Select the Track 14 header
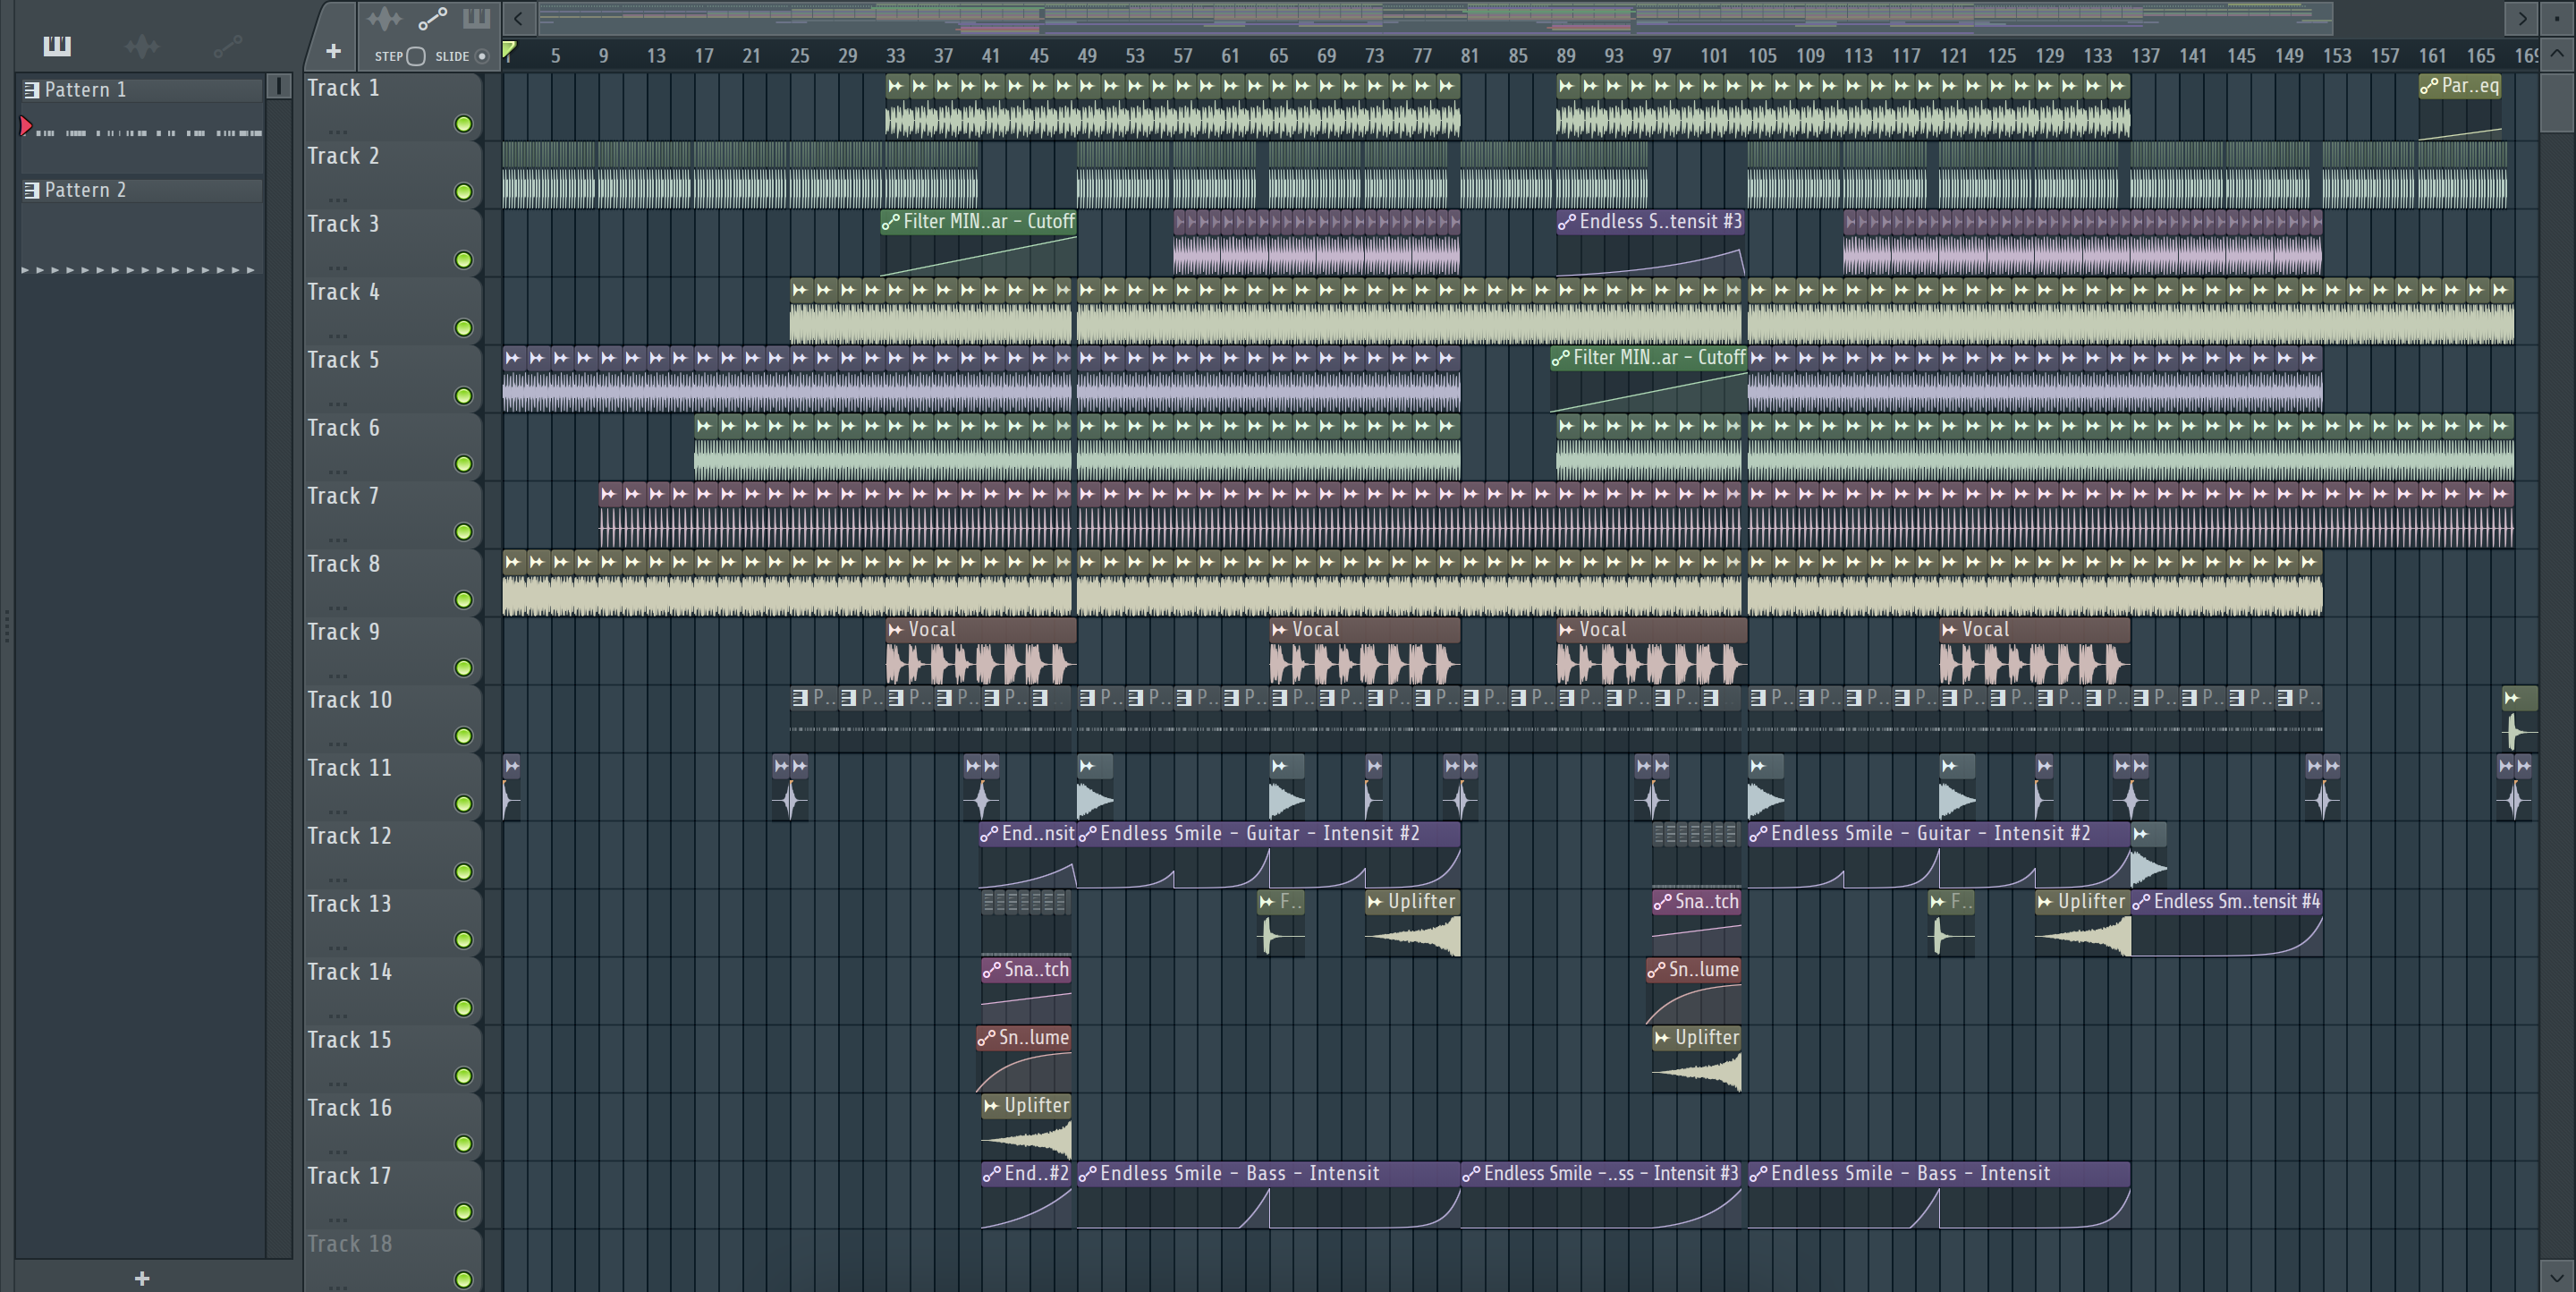The width and height of the screenshot is (2576, 1292). pyautogui.click(x=392, y=990)
